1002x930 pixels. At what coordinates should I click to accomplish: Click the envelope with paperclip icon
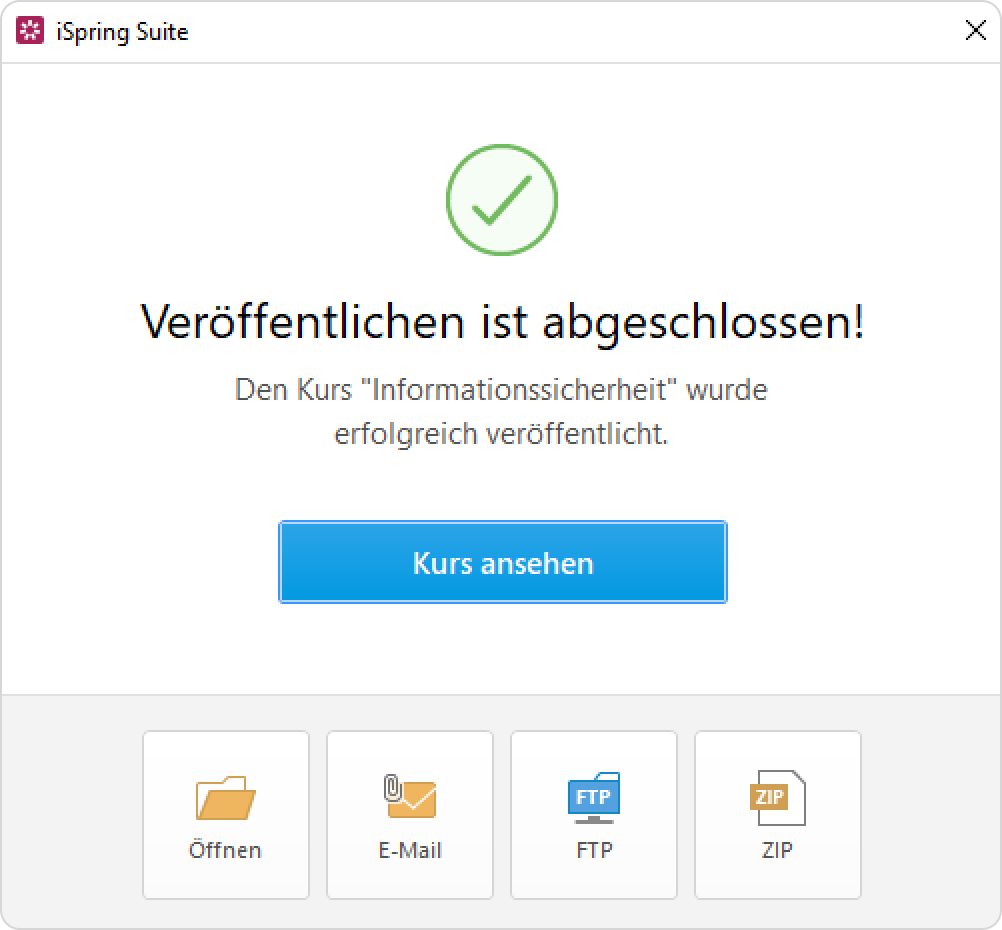click(x=410, y=796)
